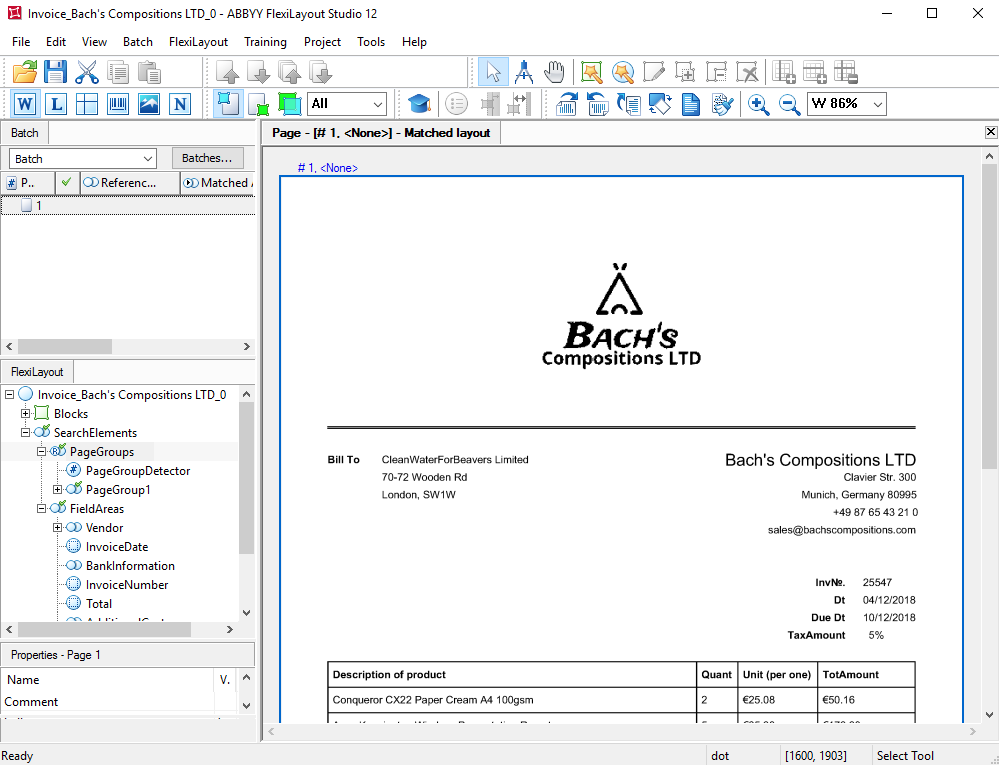
Task: Click the Copy icon in the toolbar
Action: point(118,73)
